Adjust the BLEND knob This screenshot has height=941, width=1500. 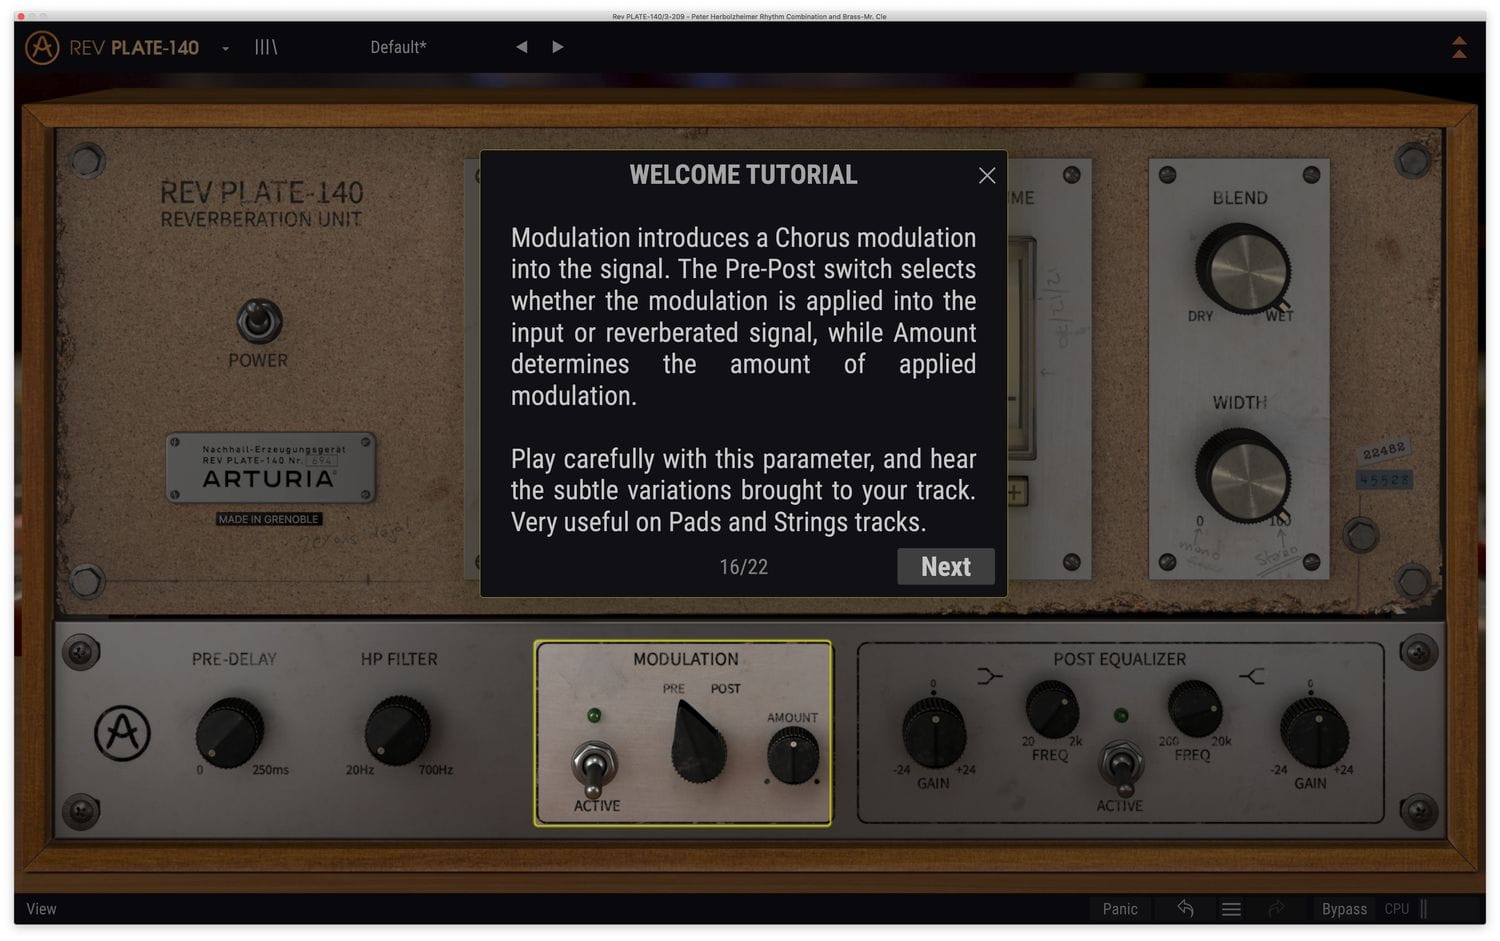(x=1242, y=268)
